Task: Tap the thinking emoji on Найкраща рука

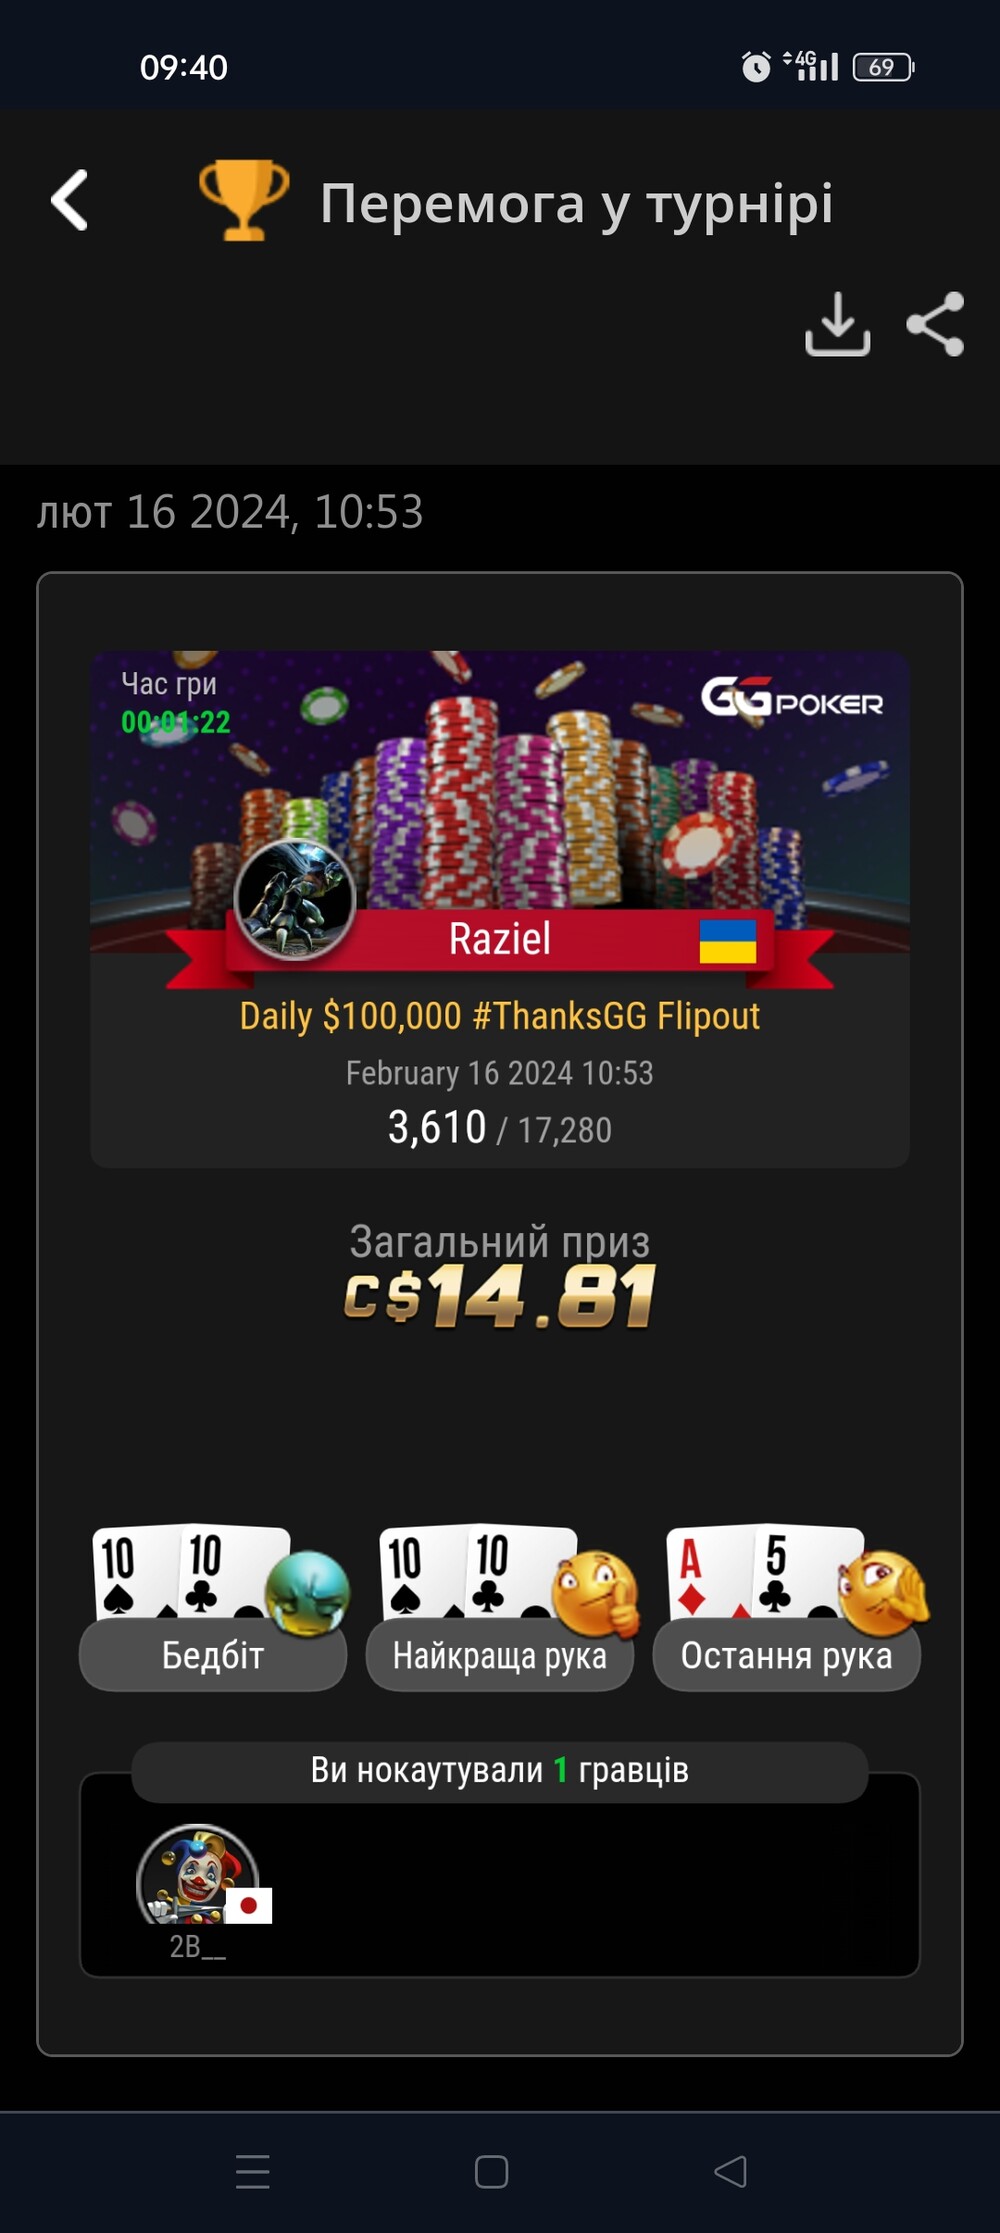Action: pos(596,1593)
